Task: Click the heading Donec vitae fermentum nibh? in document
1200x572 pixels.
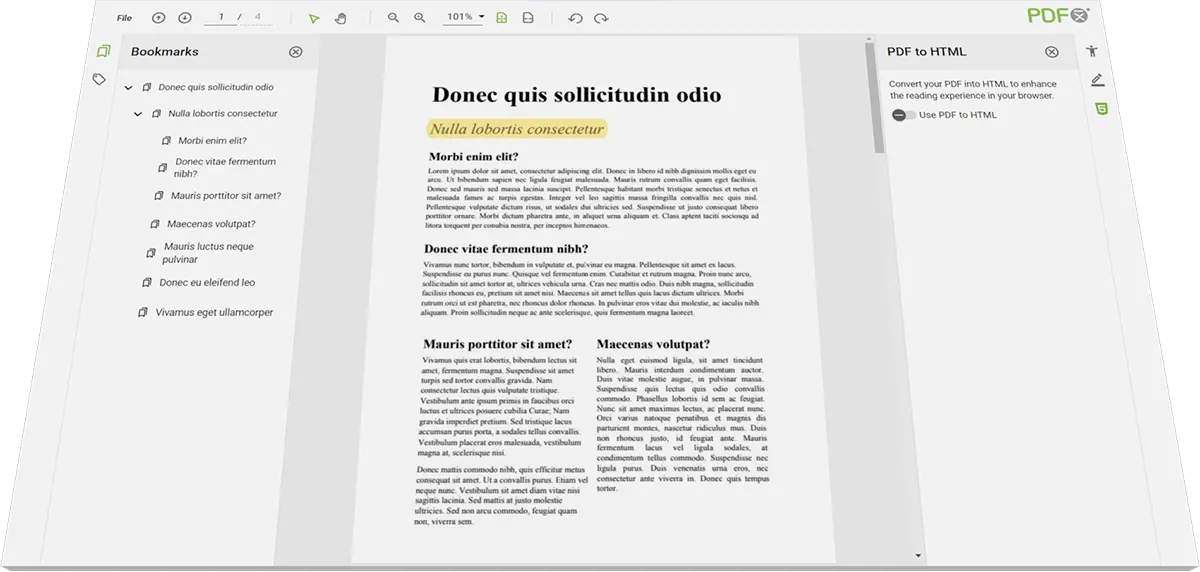Action: [506, 249]
